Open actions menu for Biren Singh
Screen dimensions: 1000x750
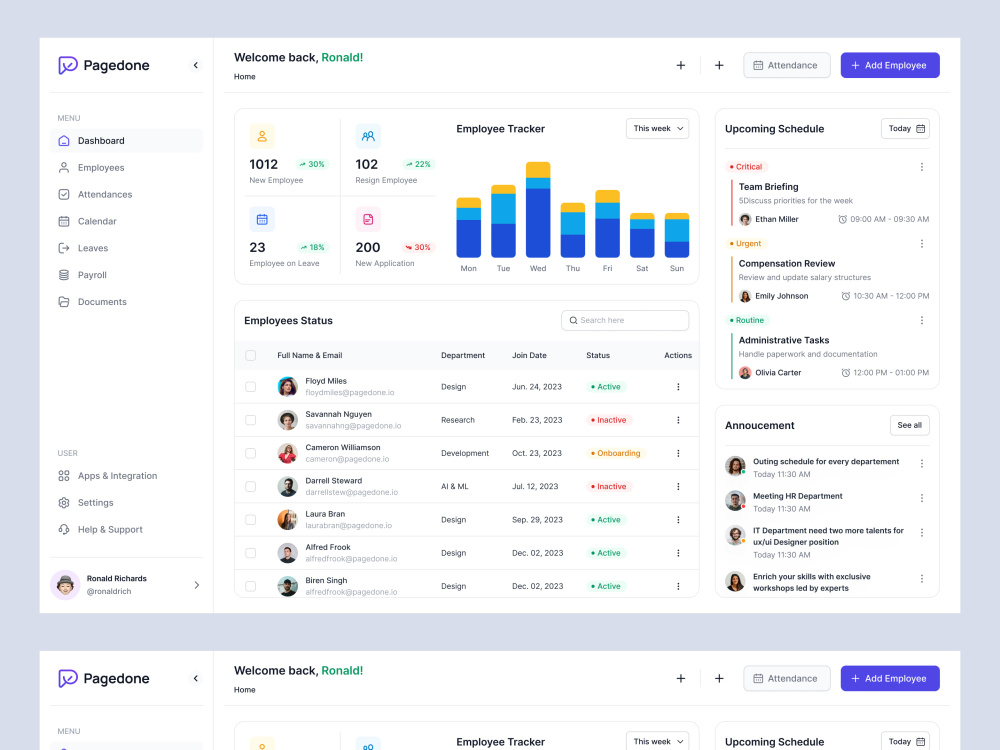pyautogui.click(x=678, y=586)
